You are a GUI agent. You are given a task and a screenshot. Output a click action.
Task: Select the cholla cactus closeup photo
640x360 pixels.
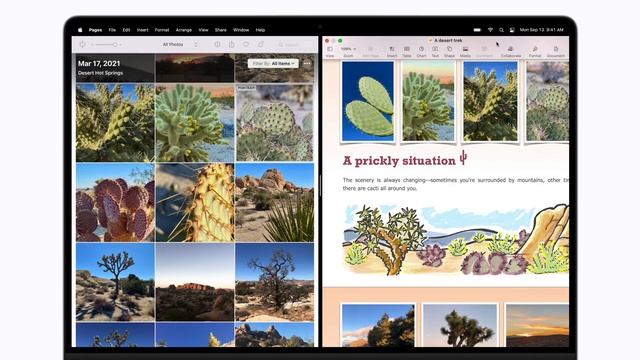[115, 123]
